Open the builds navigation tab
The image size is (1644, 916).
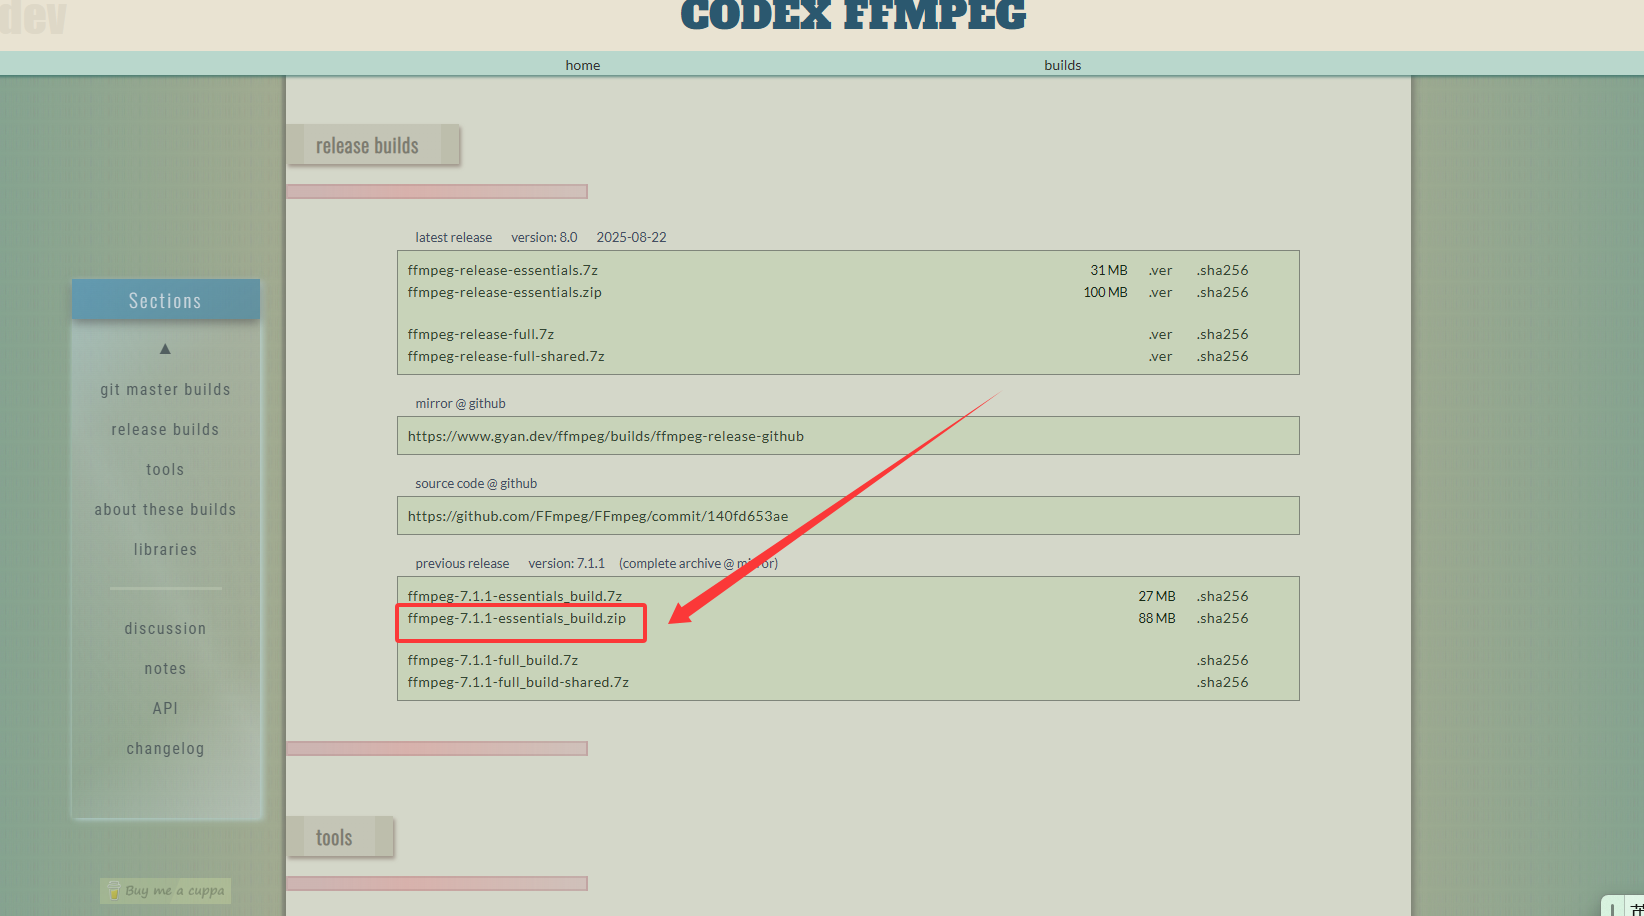(1062, 65)
